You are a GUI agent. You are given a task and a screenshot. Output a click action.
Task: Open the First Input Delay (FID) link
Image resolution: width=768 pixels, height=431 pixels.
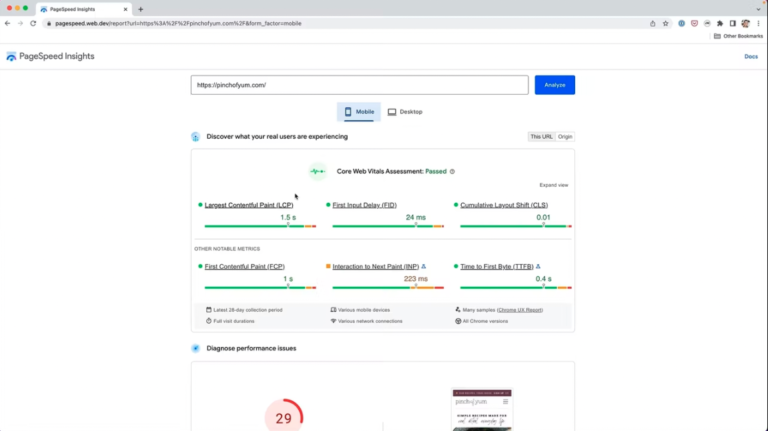(364, 205)
